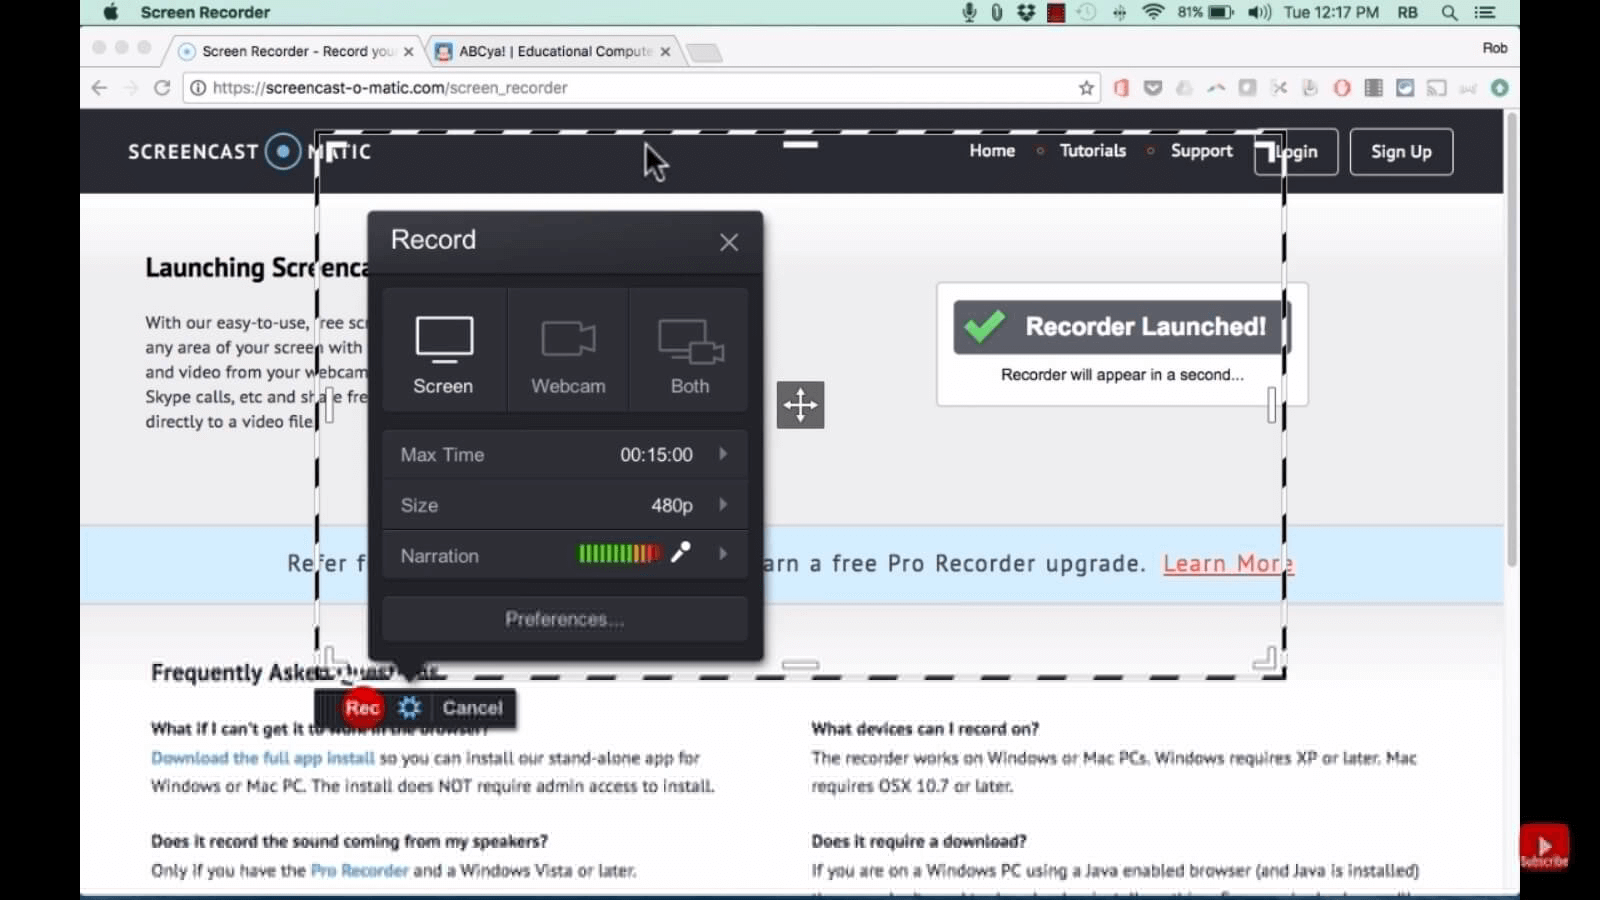Click the YouTube Subscribe icon
The width and height of the screenshot is (1600, 900).
click(x=1544, y=848)
